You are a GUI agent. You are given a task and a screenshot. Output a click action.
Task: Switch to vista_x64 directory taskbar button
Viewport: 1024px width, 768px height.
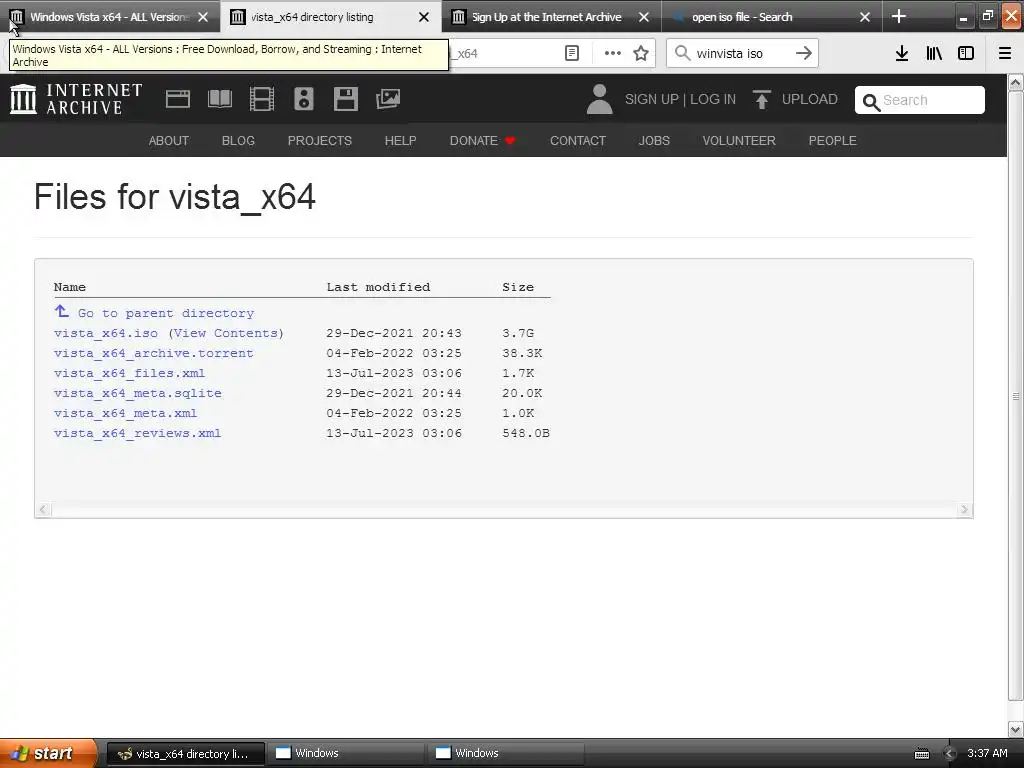click(x=185, y=754)
